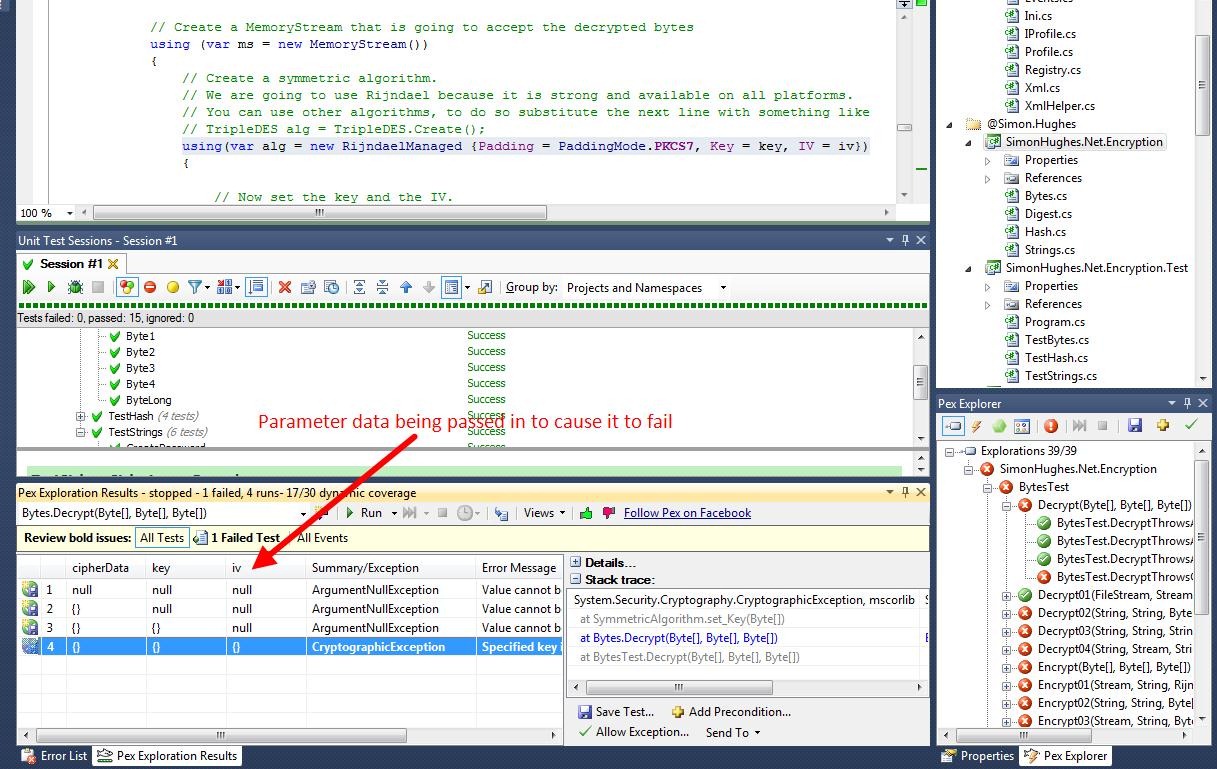Click the Debug tests bug icon
Screen dimensions: 1217x769
pyautogui.click(x=74, y=287)
